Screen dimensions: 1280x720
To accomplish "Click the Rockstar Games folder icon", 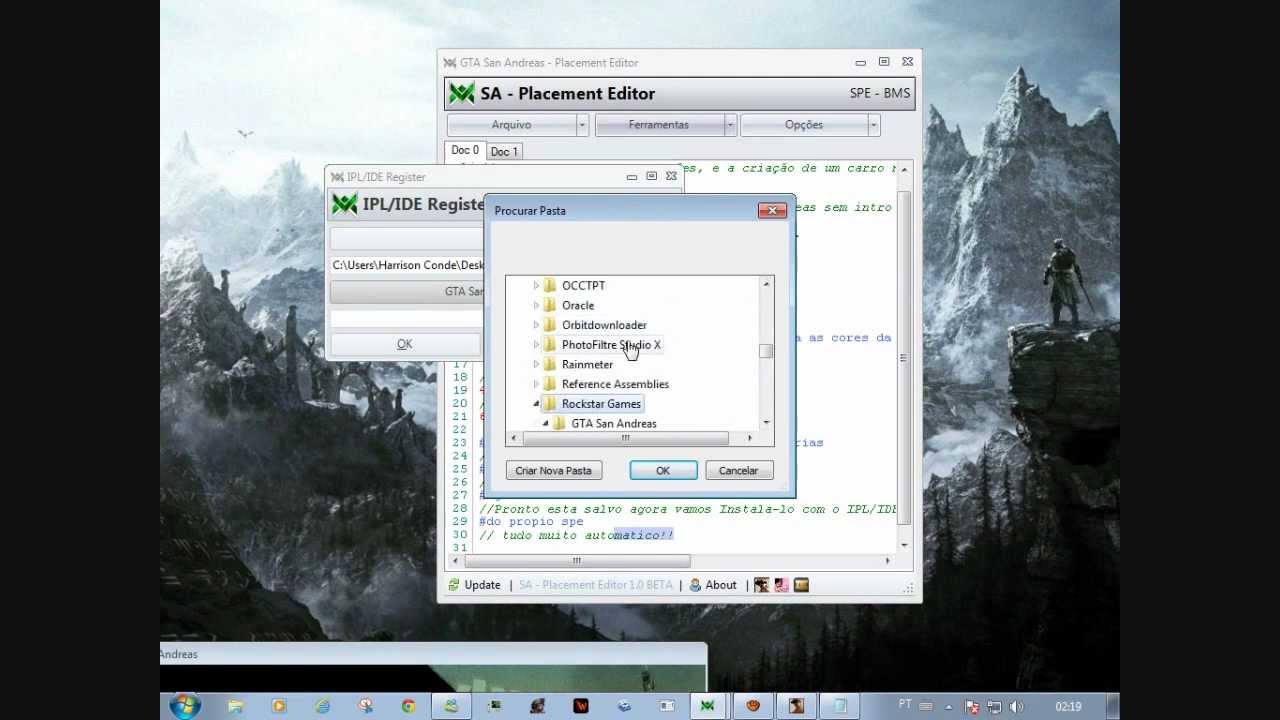I will (x=549, y=404).
